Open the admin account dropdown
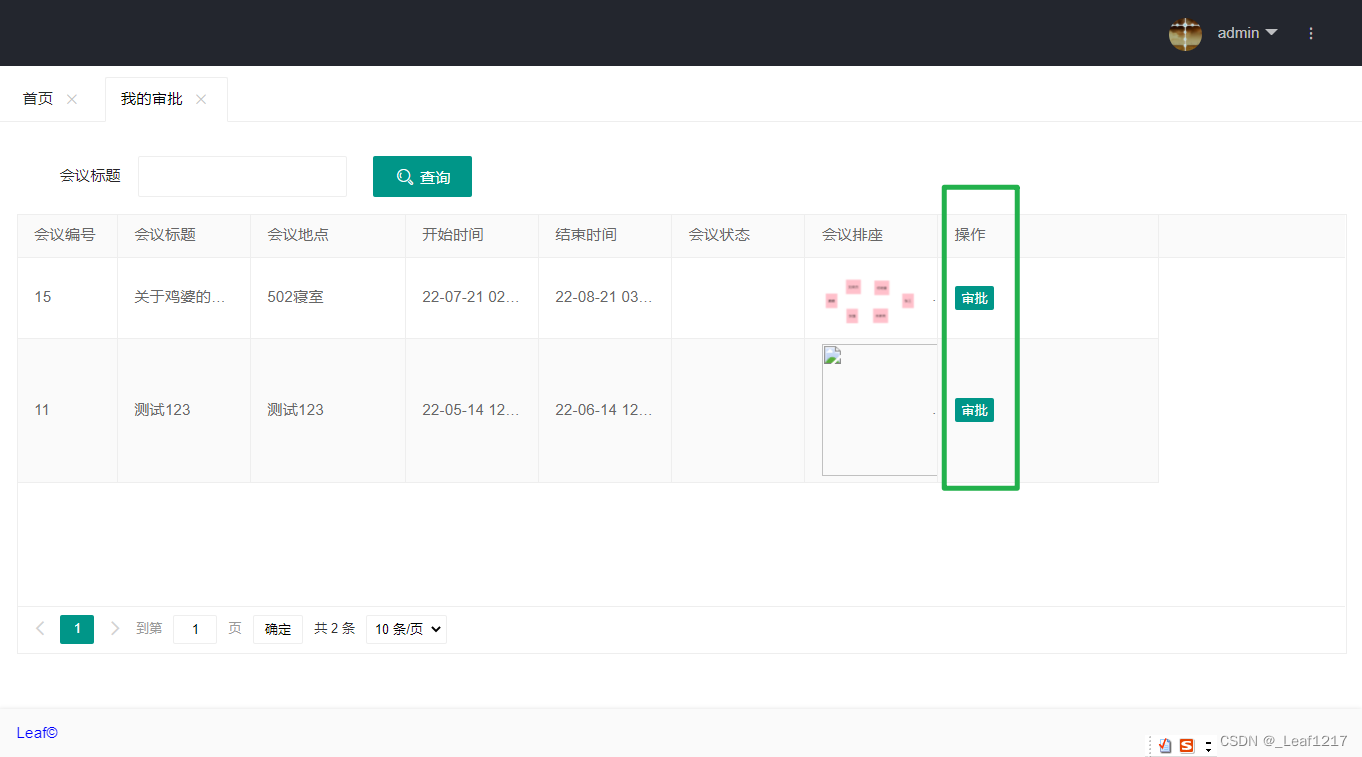 (1247, 33)
